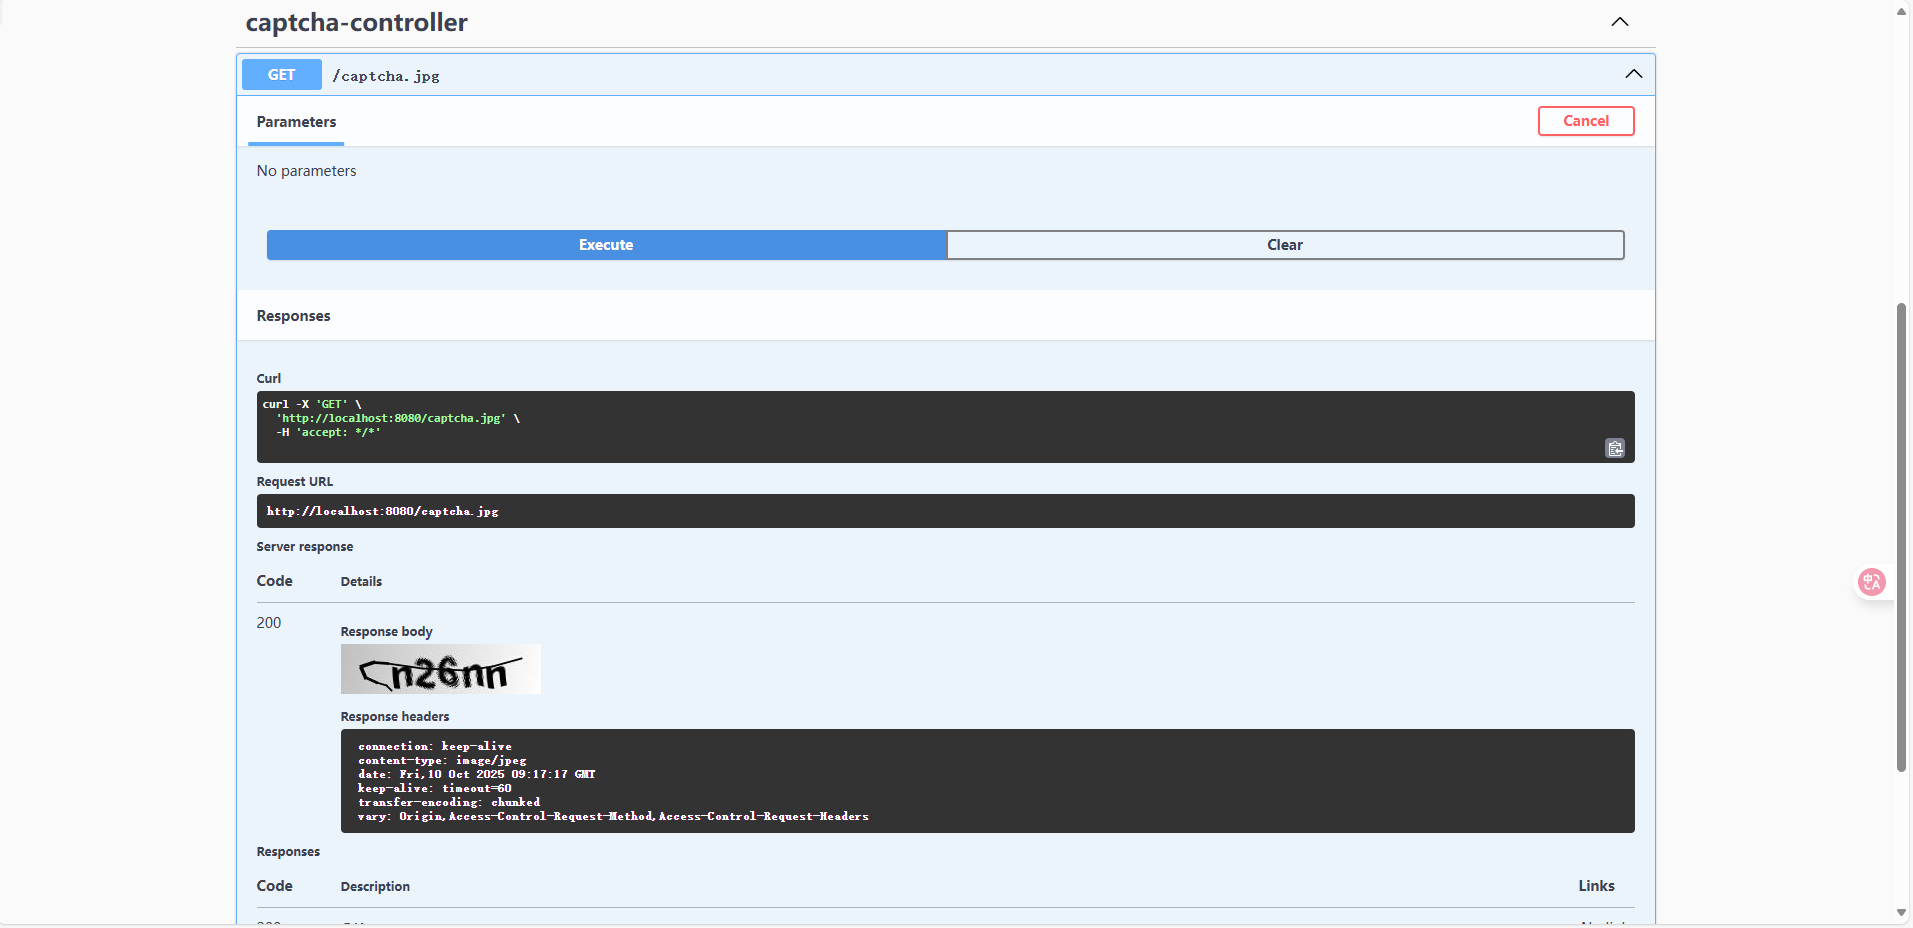1913x928 pixels.
Task: Click the page scrollbar down arrow
Action: pos(1901,913)
